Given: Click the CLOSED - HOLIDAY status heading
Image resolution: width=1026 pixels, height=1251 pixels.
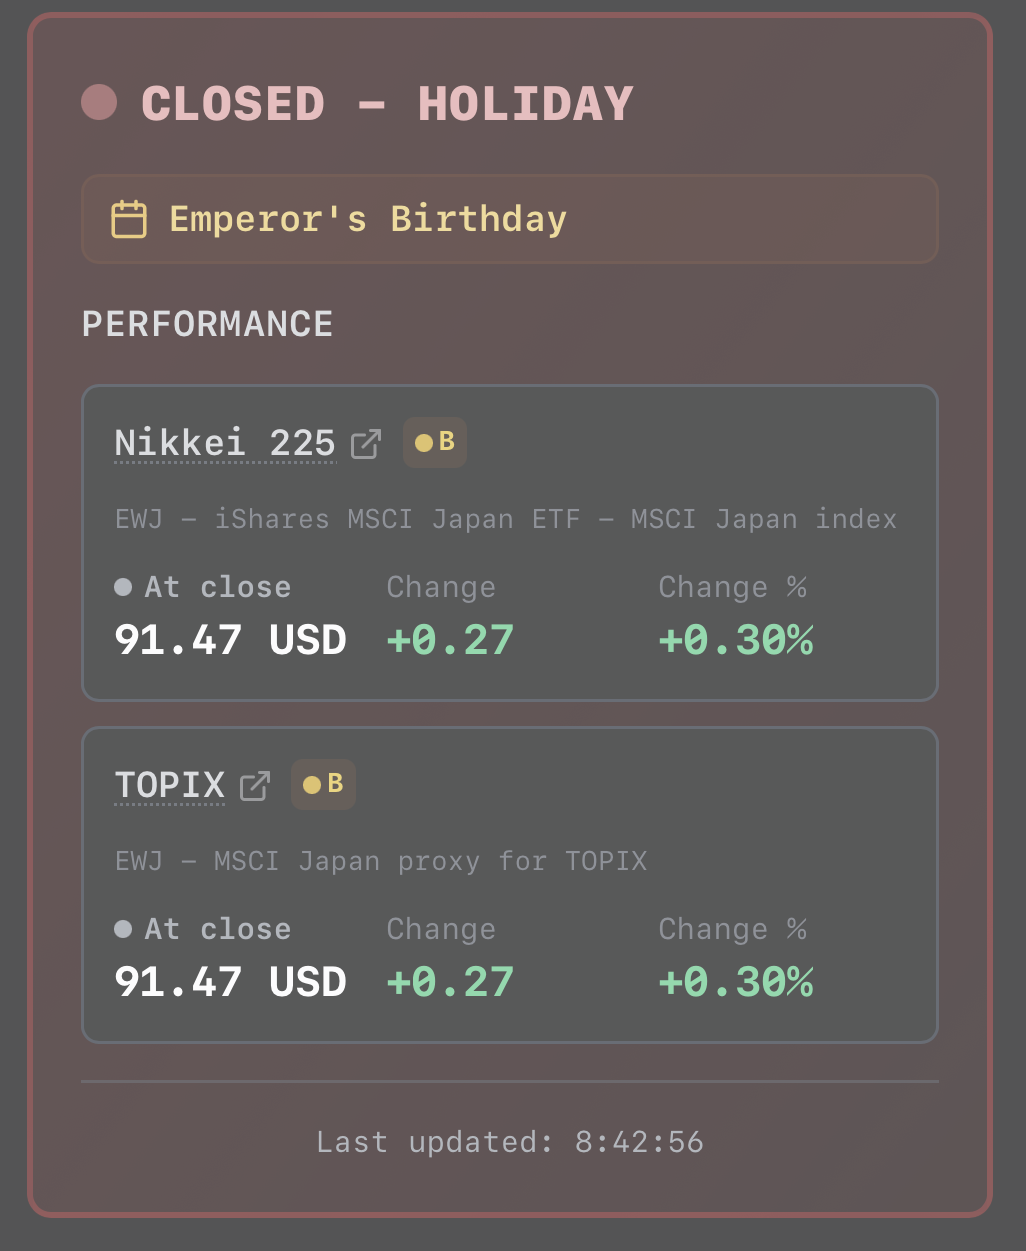Looking at the screenshot, I should click(x=387, y=104).
